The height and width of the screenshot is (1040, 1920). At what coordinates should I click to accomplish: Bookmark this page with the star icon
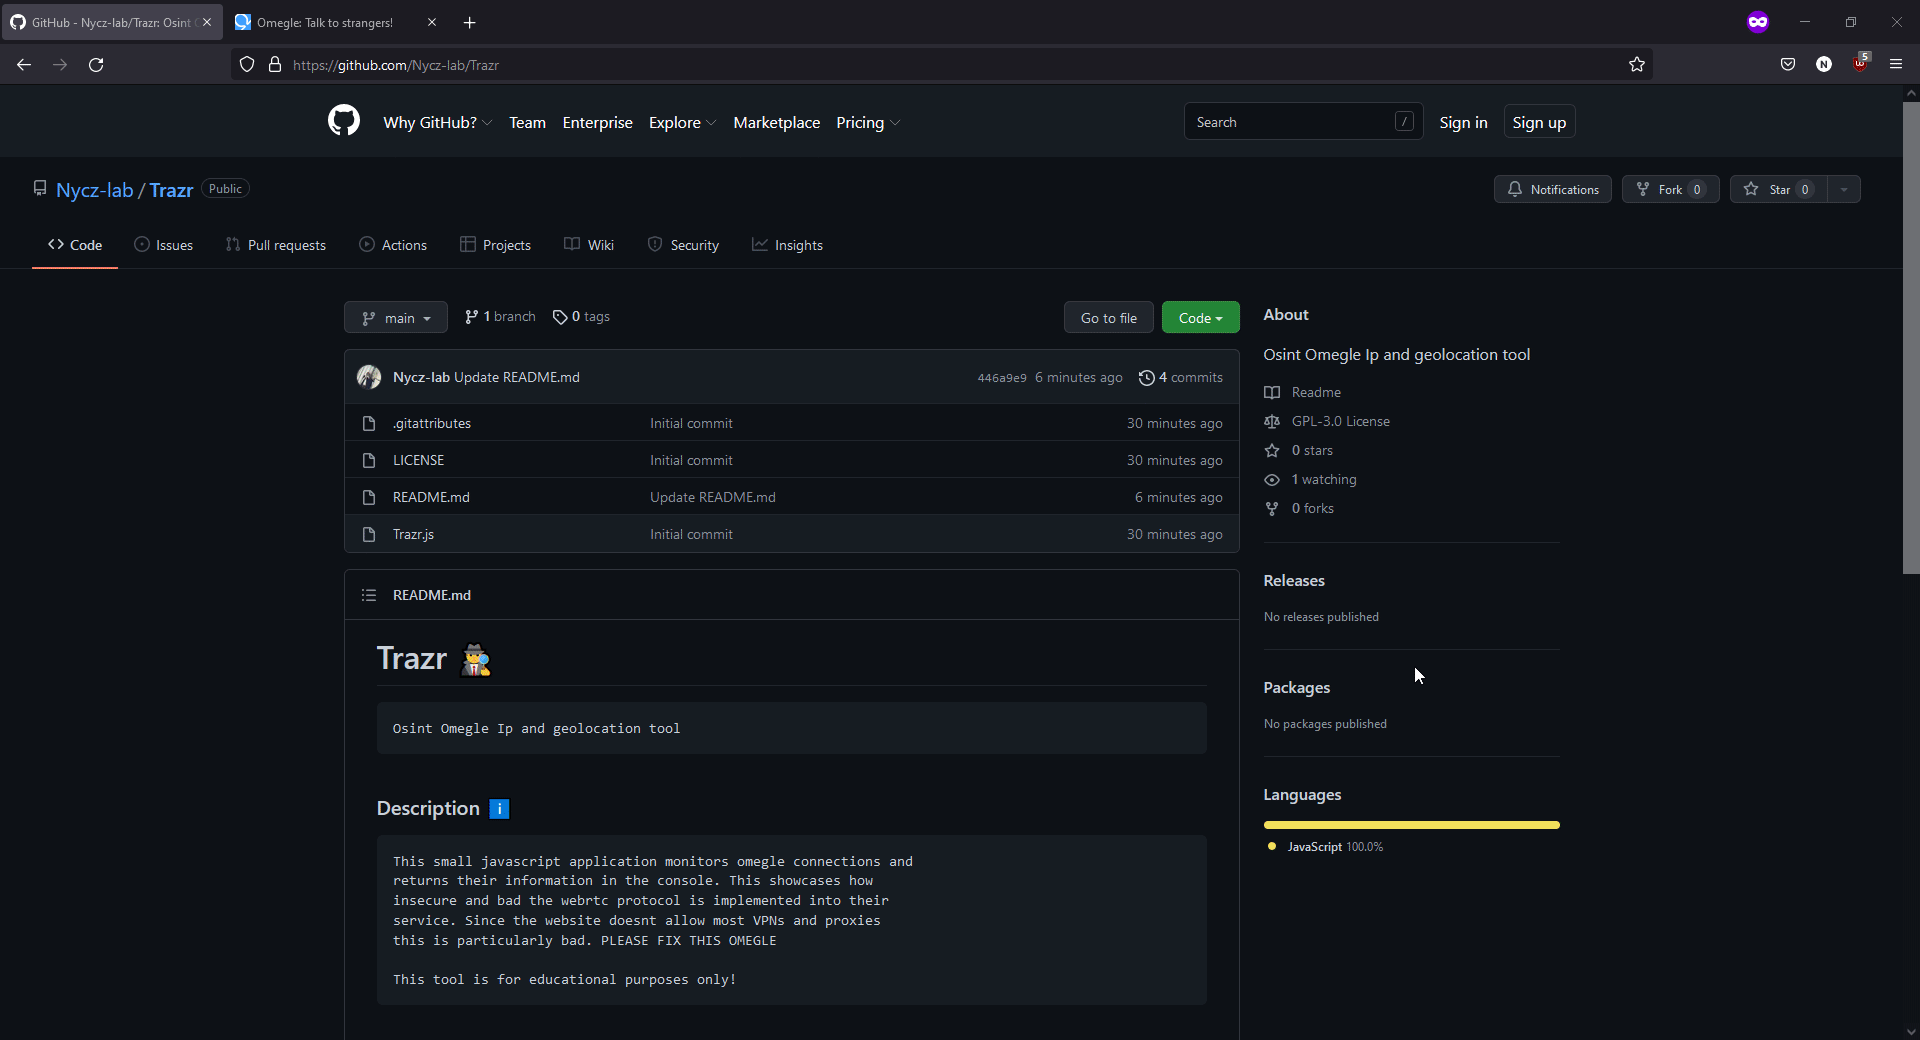1637,65
